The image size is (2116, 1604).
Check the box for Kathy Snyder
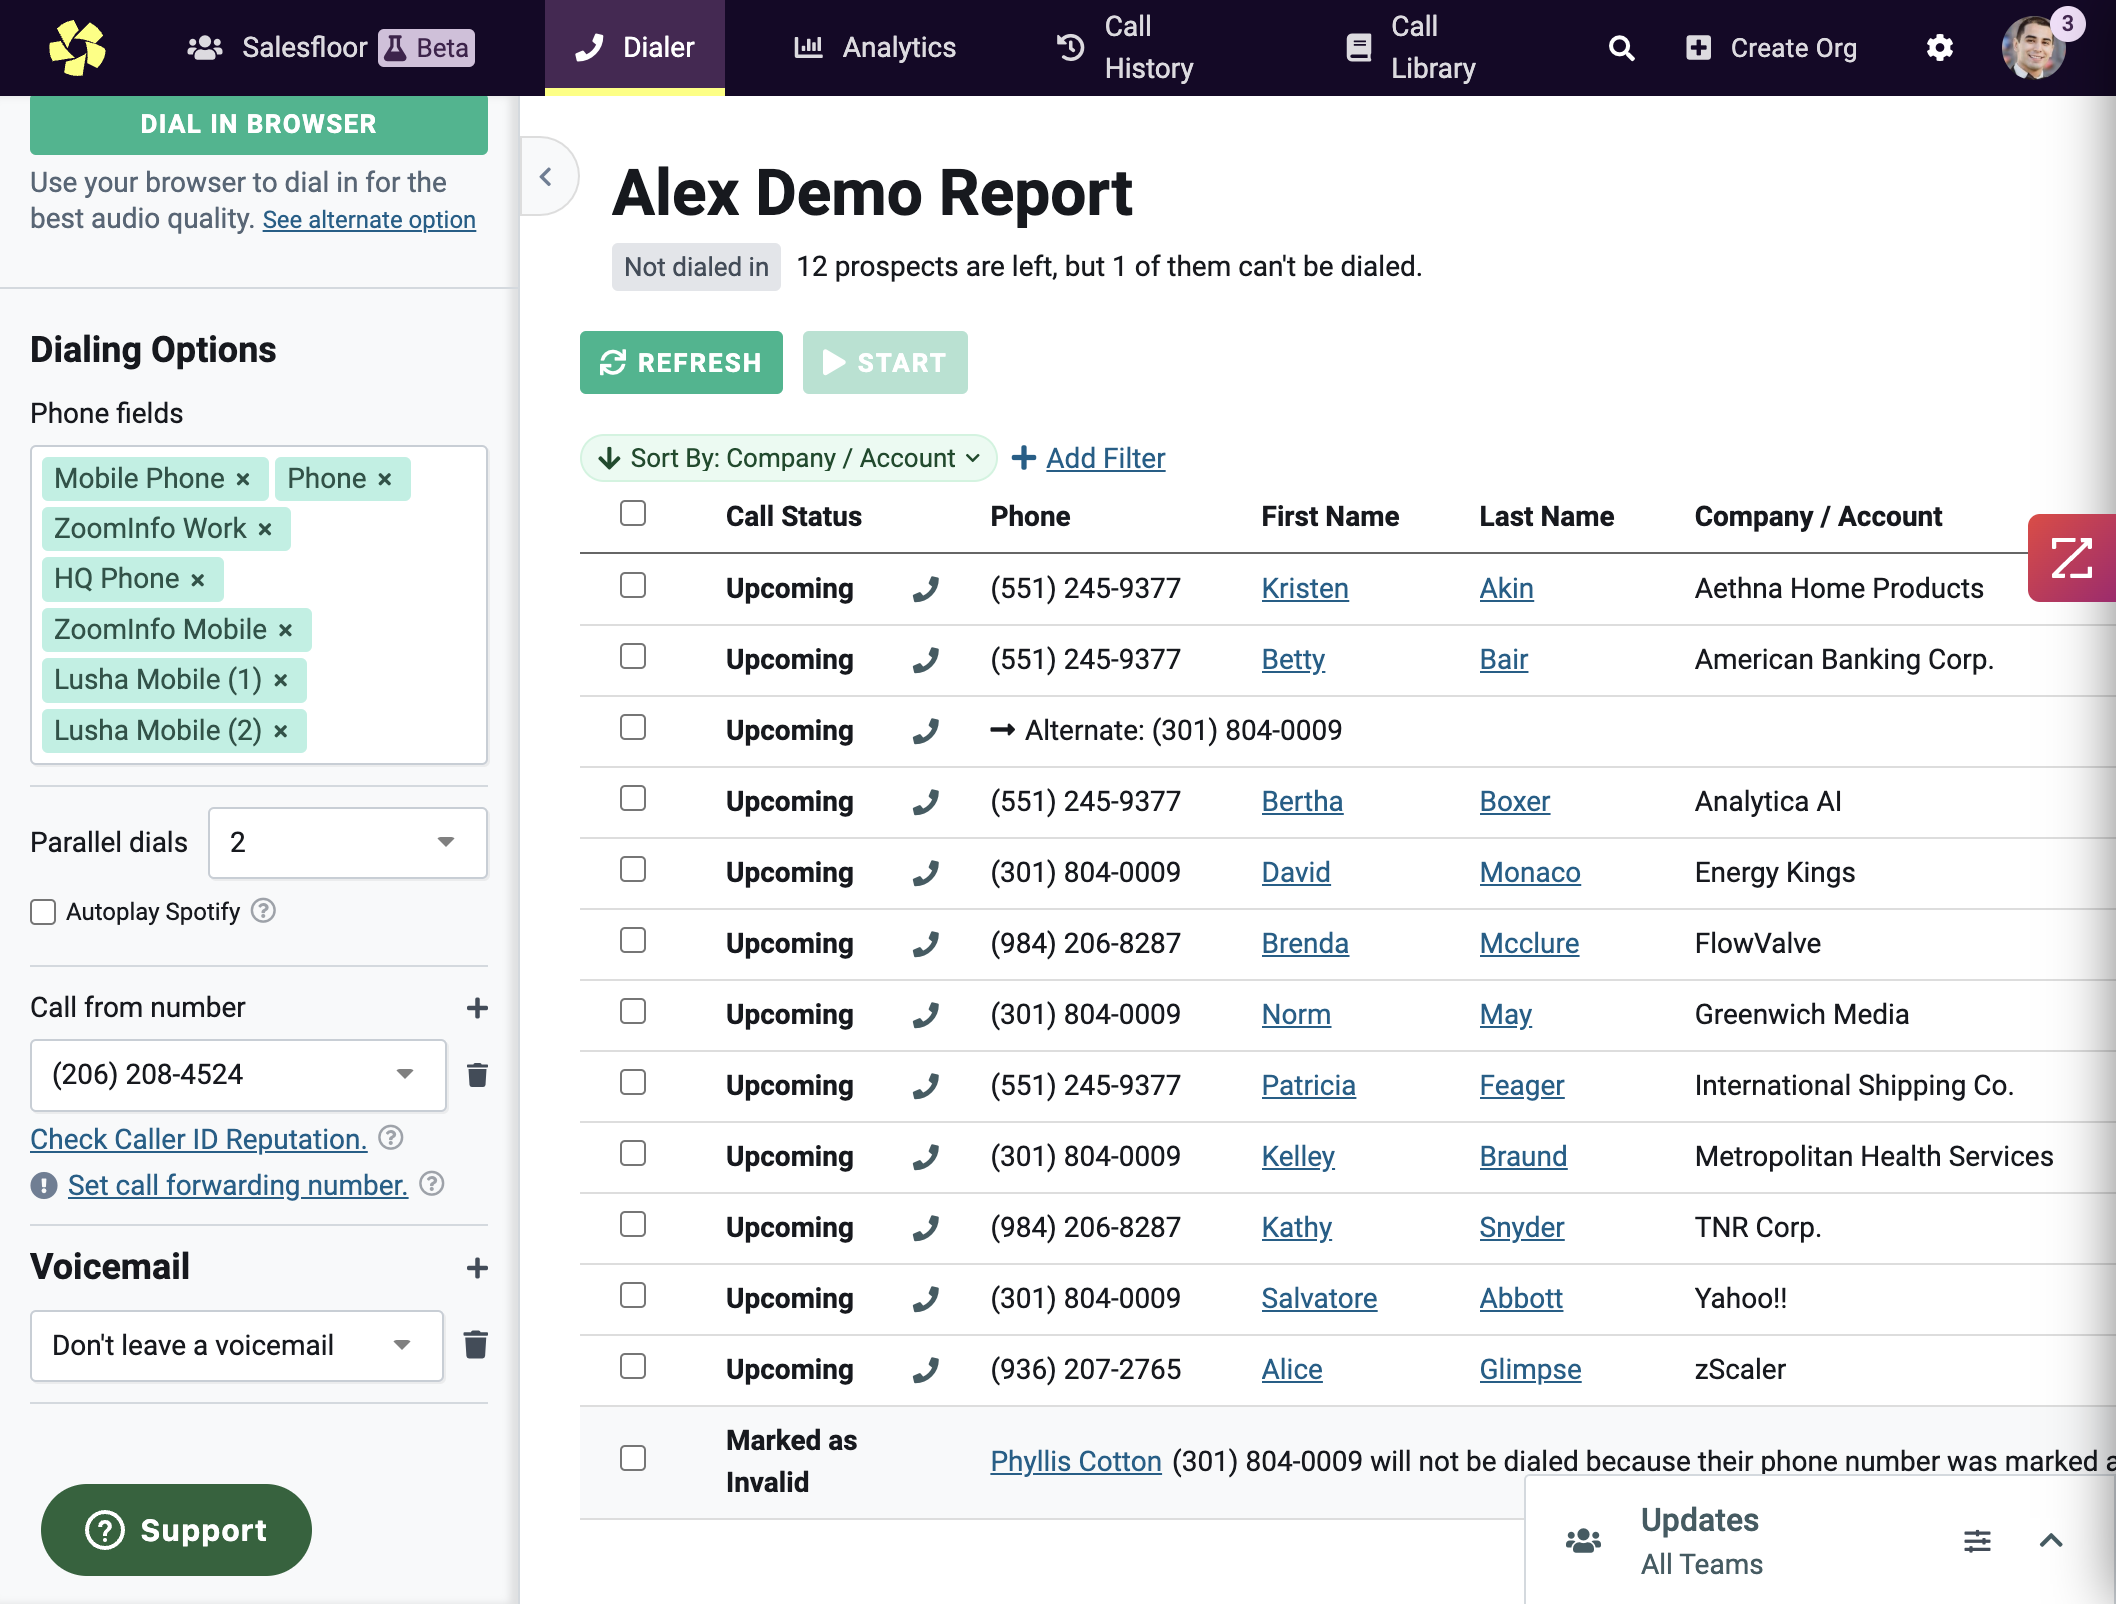coord(633,1224)
